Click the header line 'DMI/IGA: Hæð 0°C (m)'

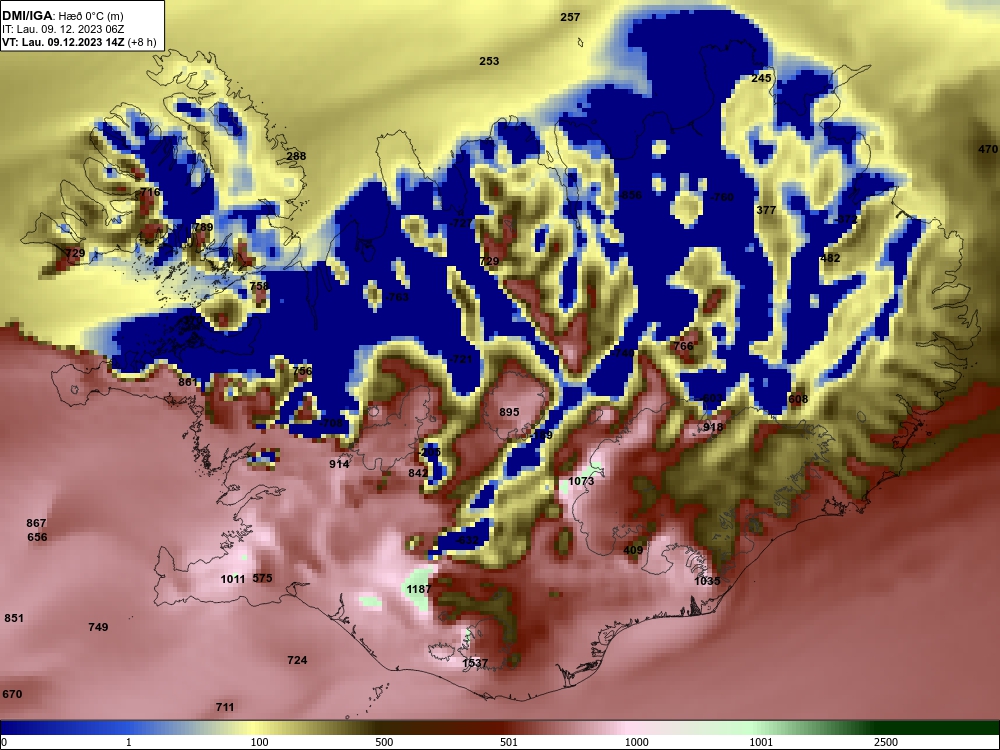click(62, 16)
